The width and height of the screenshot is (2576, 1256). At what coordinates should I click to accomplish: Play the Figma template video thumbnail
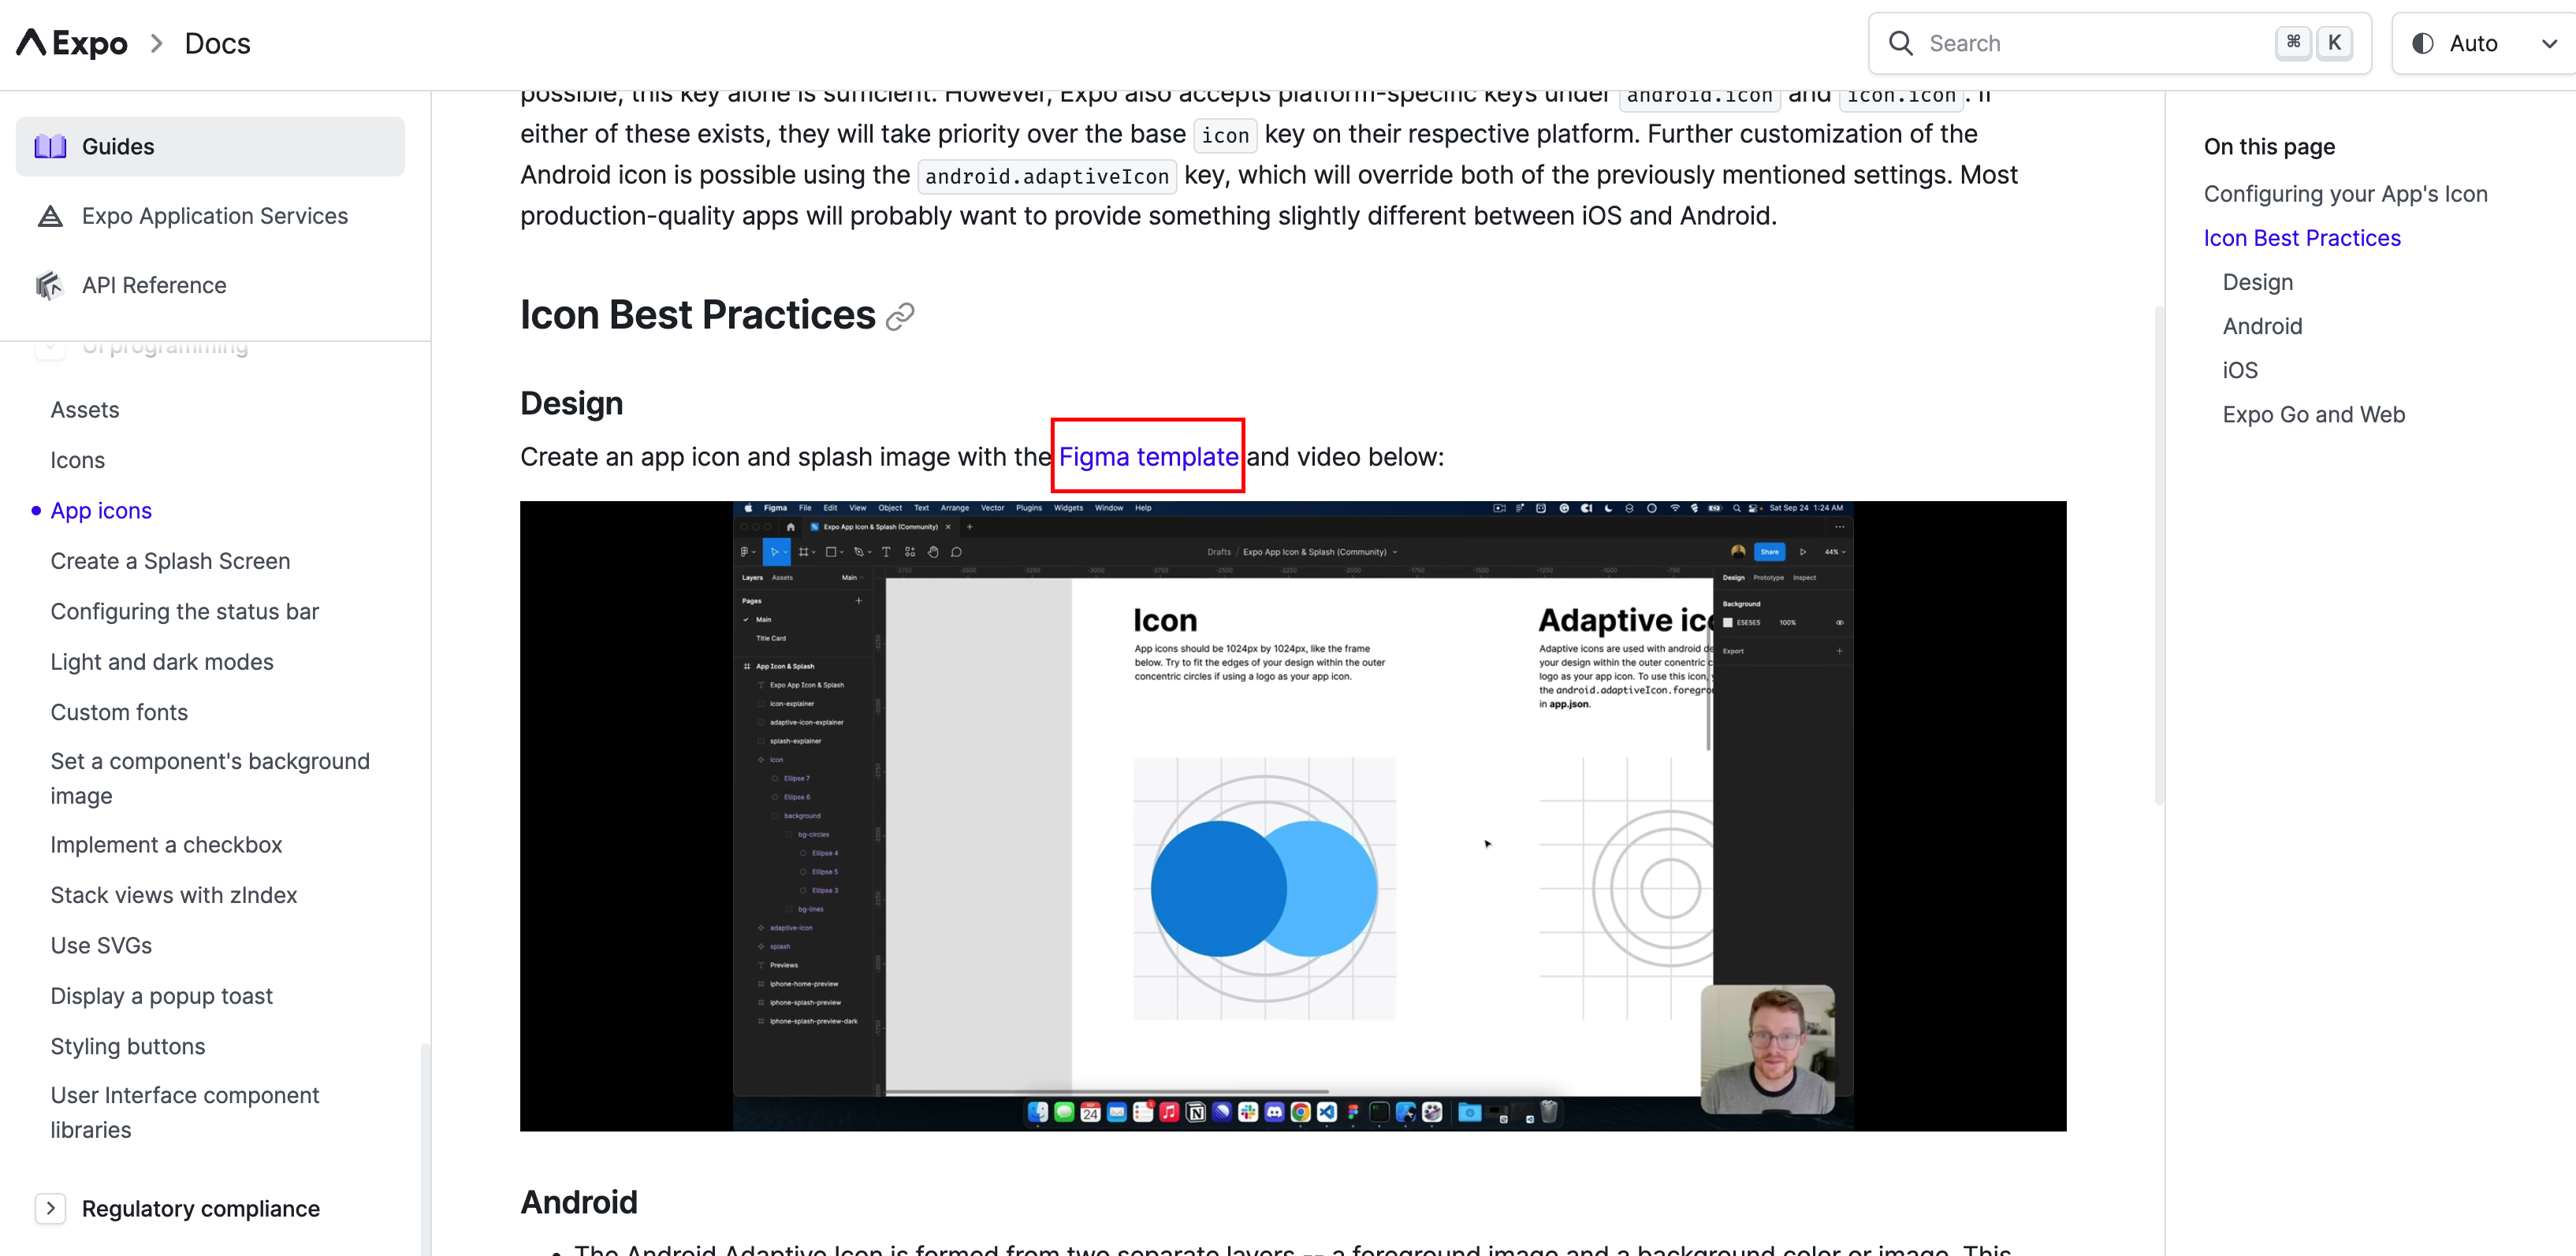click(1292, 816)
